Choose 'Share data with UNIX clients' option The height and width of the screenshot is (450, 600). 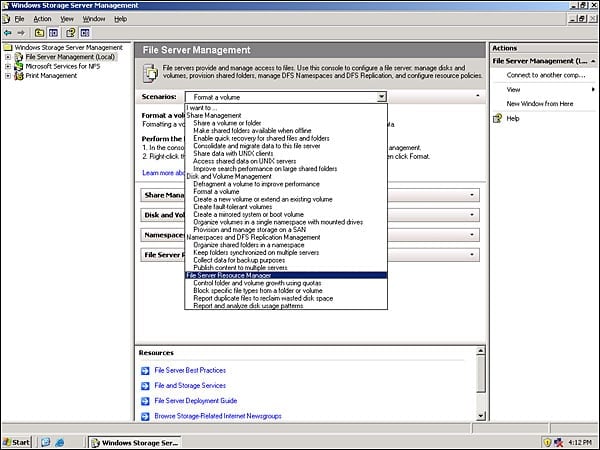pos(233,154)
